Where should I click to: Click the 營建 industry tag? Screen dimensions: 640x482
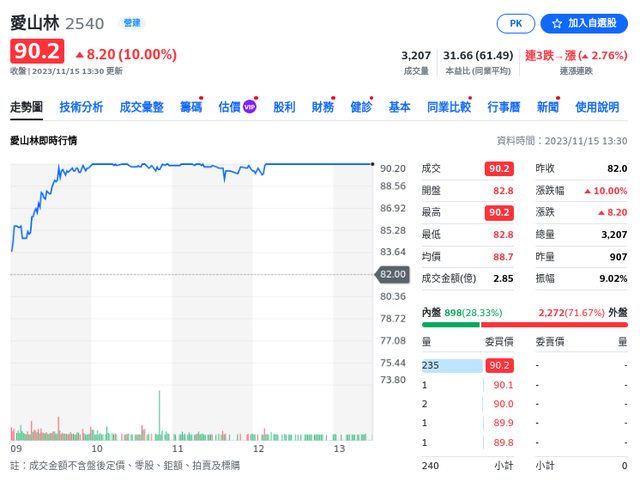tap(131, 22)
